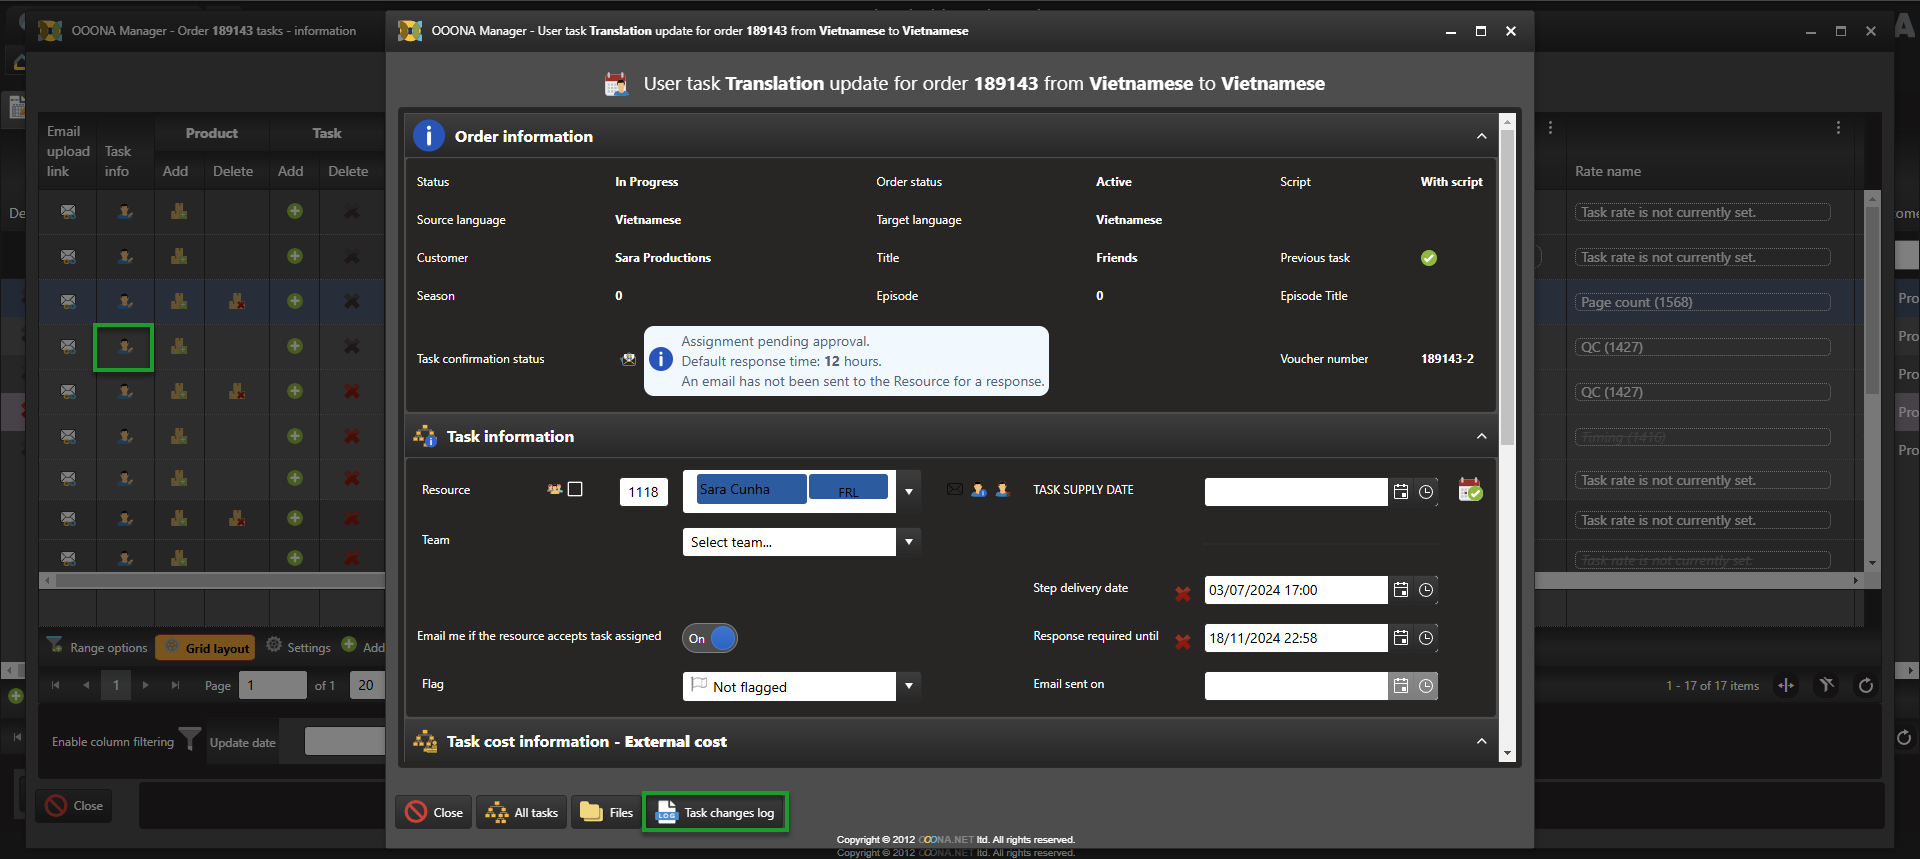Click the clock icon for Response required until
Viewport: 1920px width, 859px height.
pyautogui.click(x=1426, y=638)
